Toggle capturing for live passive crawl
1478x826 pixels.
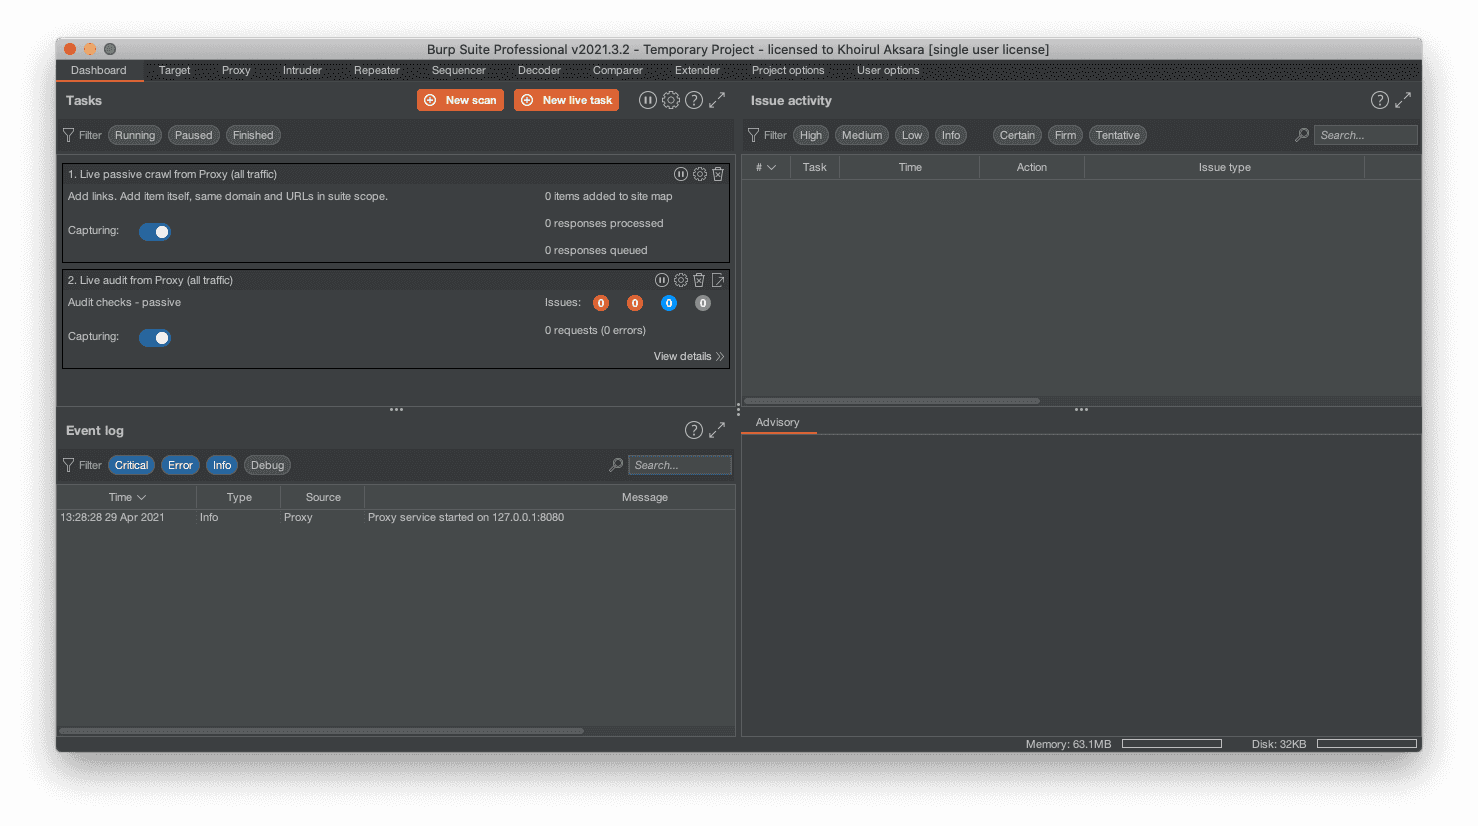[x=155, y=232]
